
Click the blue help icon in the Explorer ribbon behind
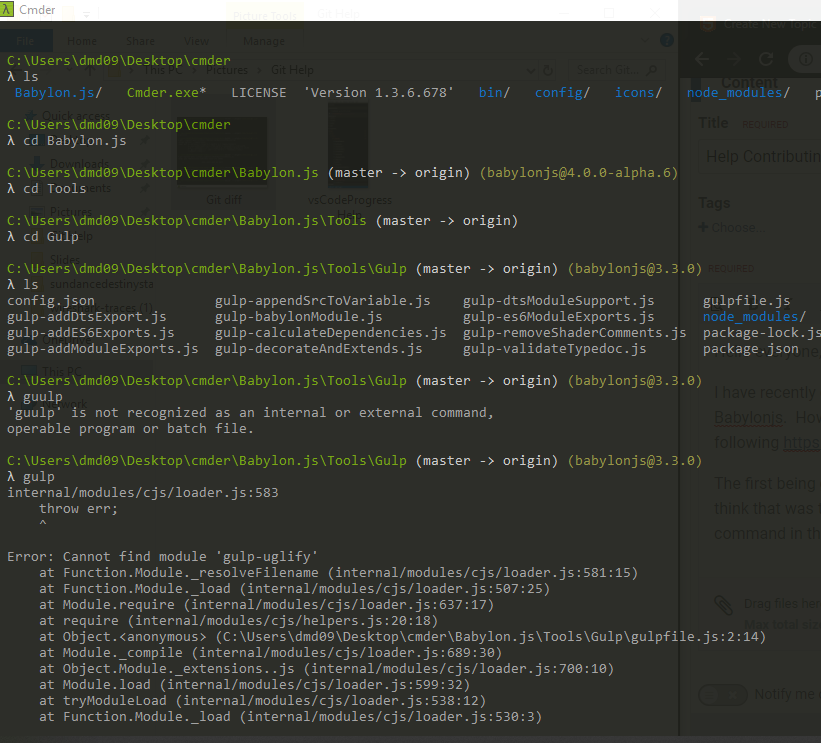(x=667, y=40)
